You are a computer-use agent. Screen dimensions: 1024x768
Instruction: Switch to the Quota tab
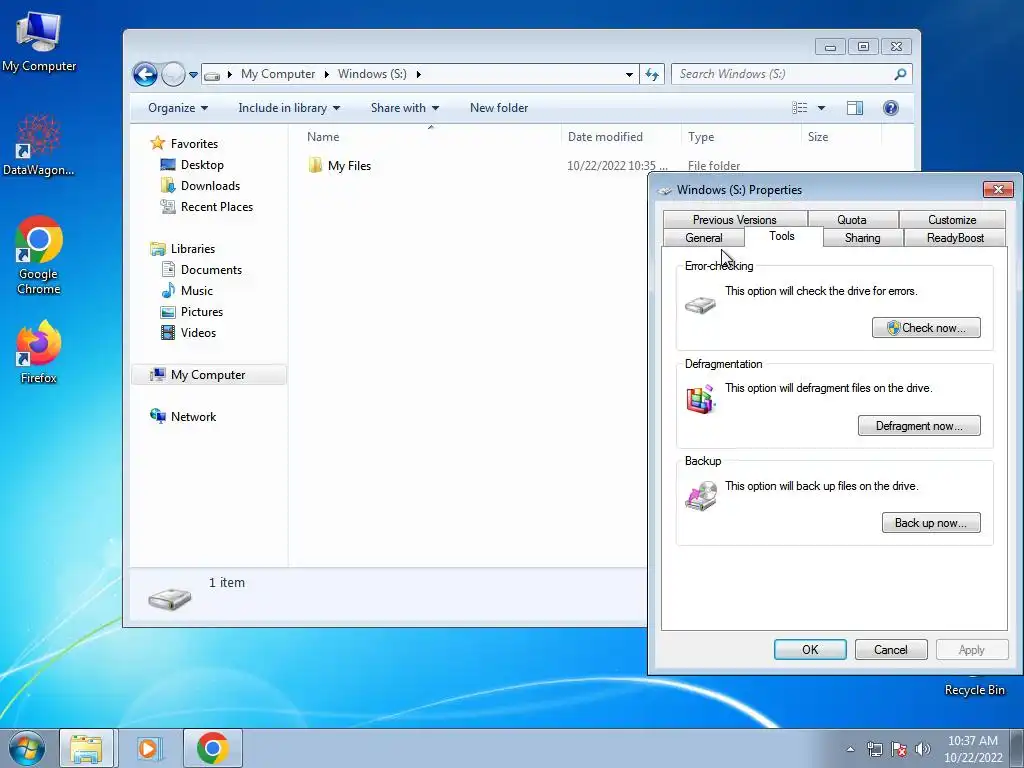click(x=852, y=219)
